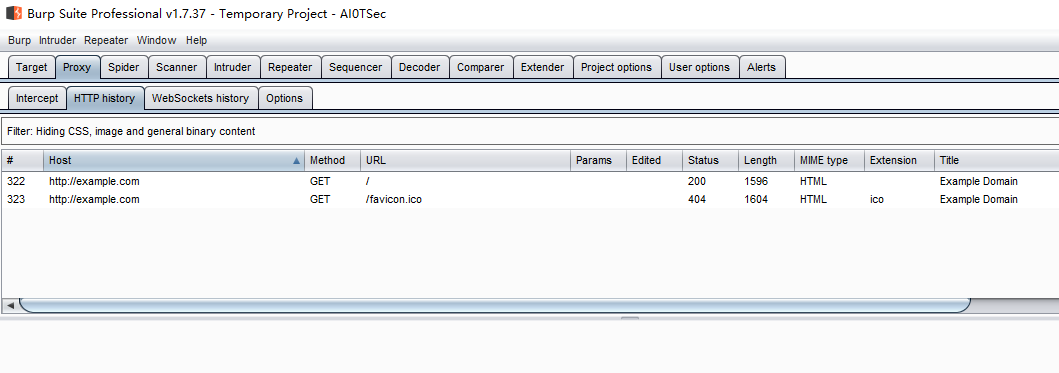Click the split pane divider handle

(629, 317)
